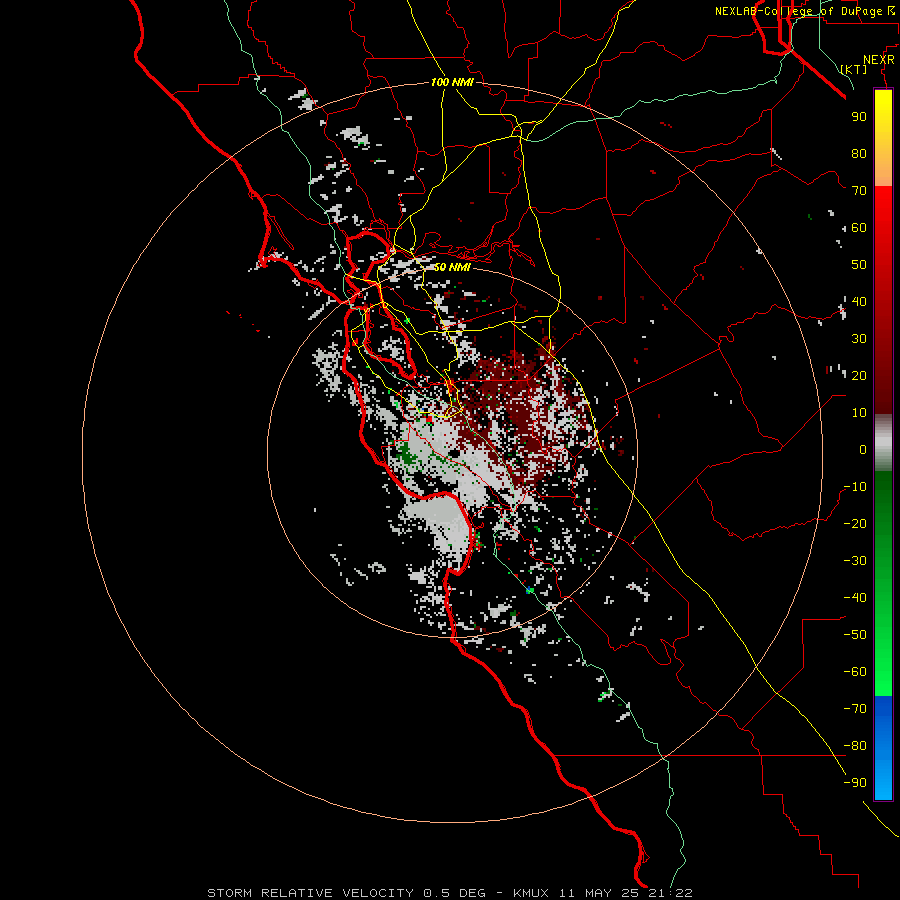The image size is (900, 900).
Task: Click the 70 value on the velocity scale
Action: (859, 191)
